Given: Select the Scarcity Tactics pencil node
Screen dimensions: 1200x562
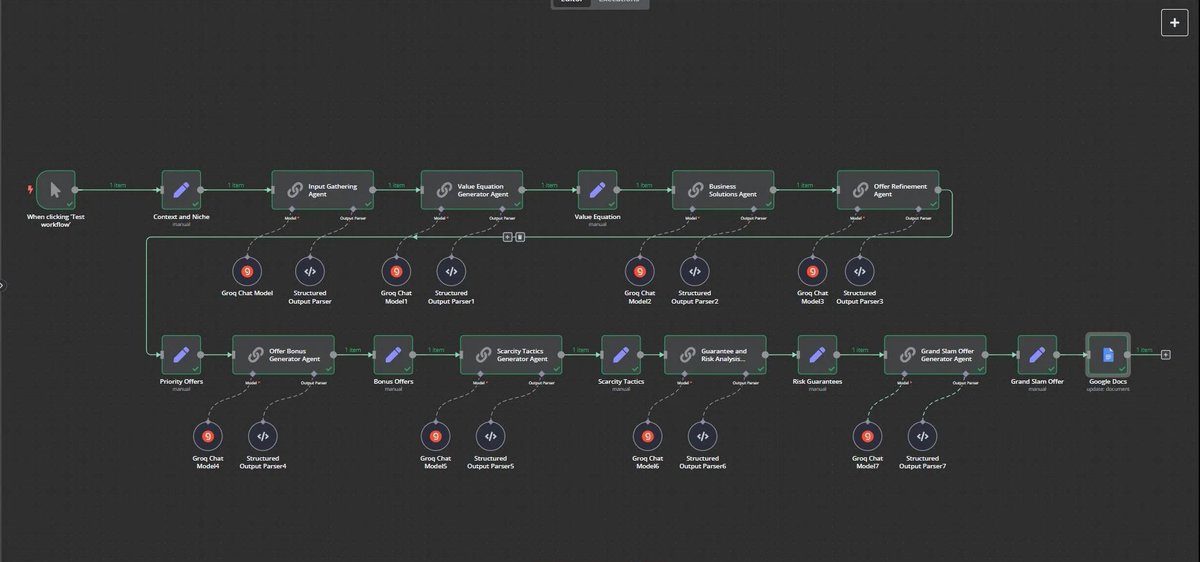Looking at the screenshot, I should click(x=621, y=354).
